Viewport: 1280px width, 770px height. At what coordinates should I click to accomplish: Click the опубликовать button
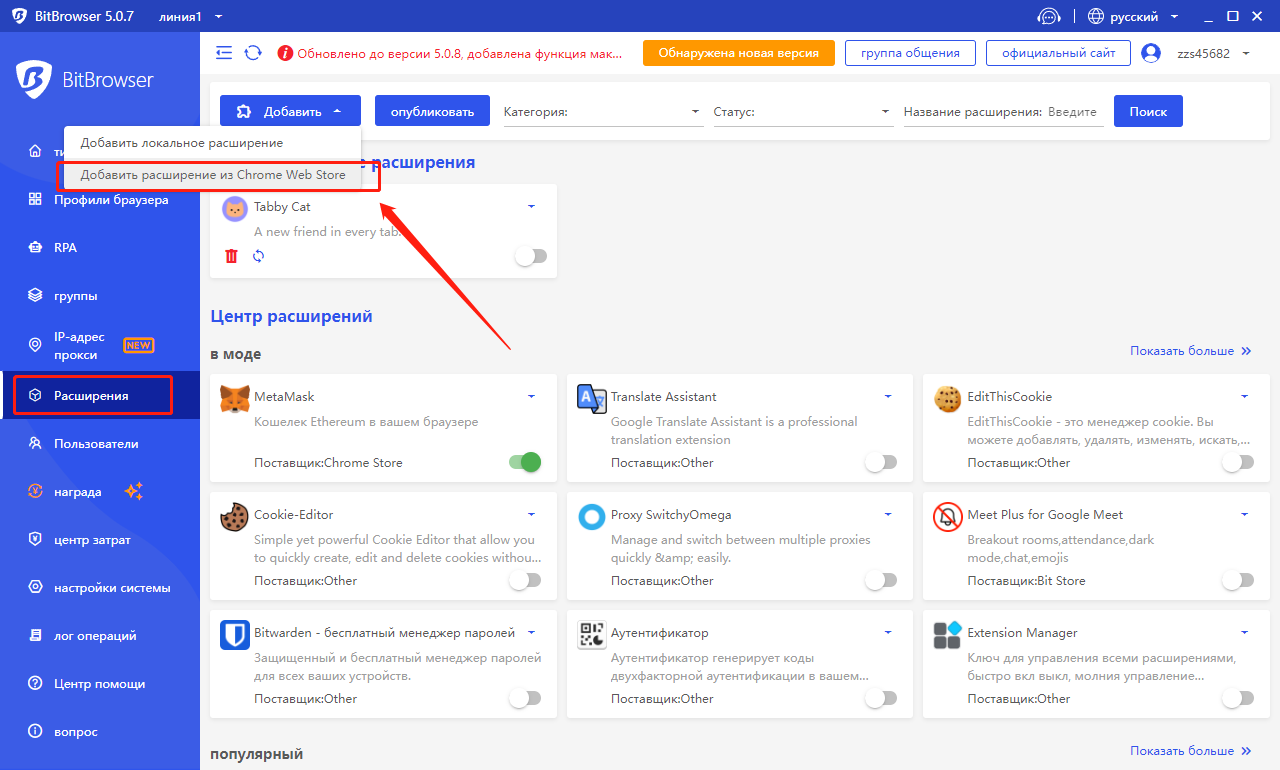[x=432, y=111]
